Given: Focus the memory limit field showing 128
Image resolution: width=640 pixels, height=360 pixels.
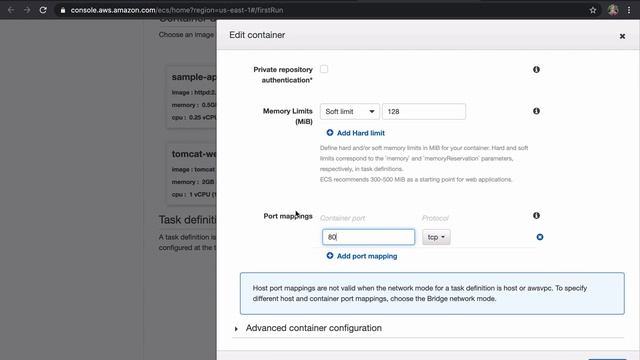Looking at the screenshot, I should [424, 111].
